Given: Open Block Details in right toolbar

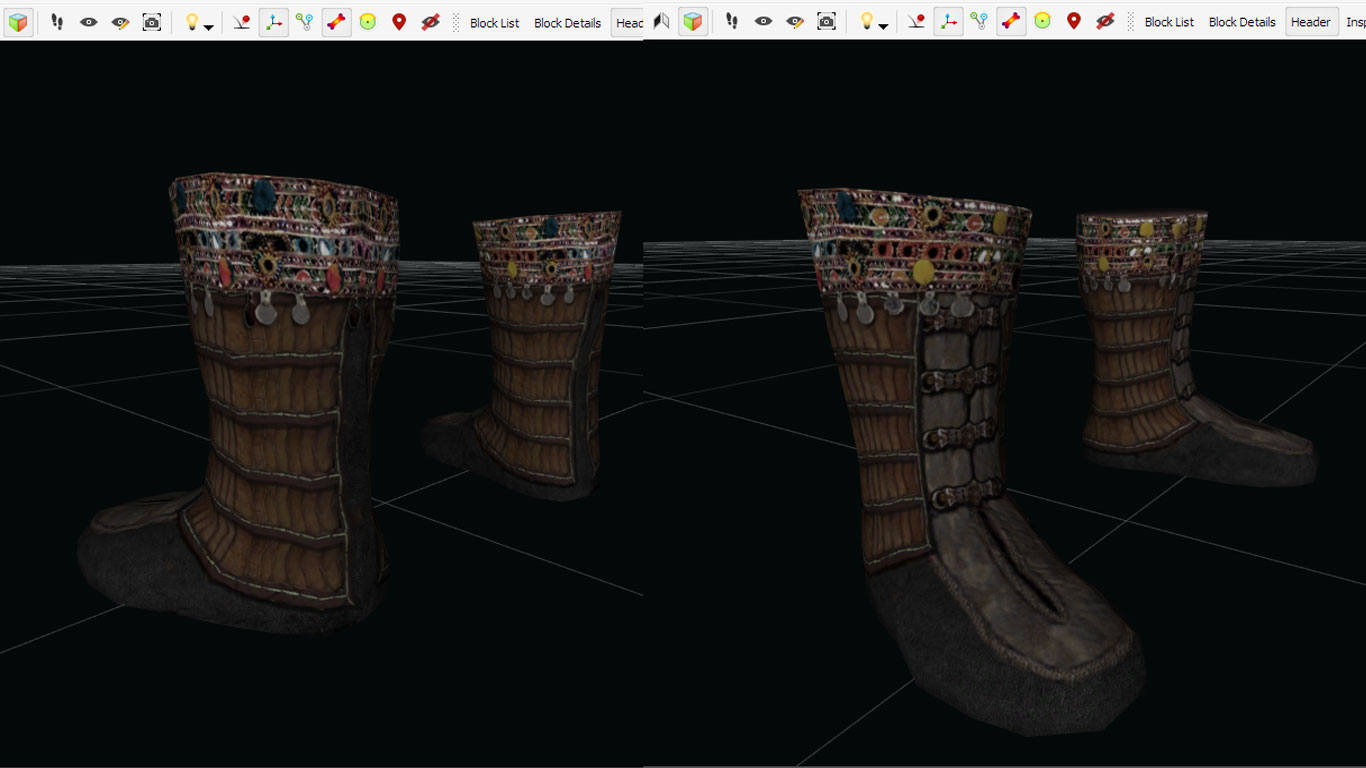Looking at the screenshot, I should point(1242,21).
